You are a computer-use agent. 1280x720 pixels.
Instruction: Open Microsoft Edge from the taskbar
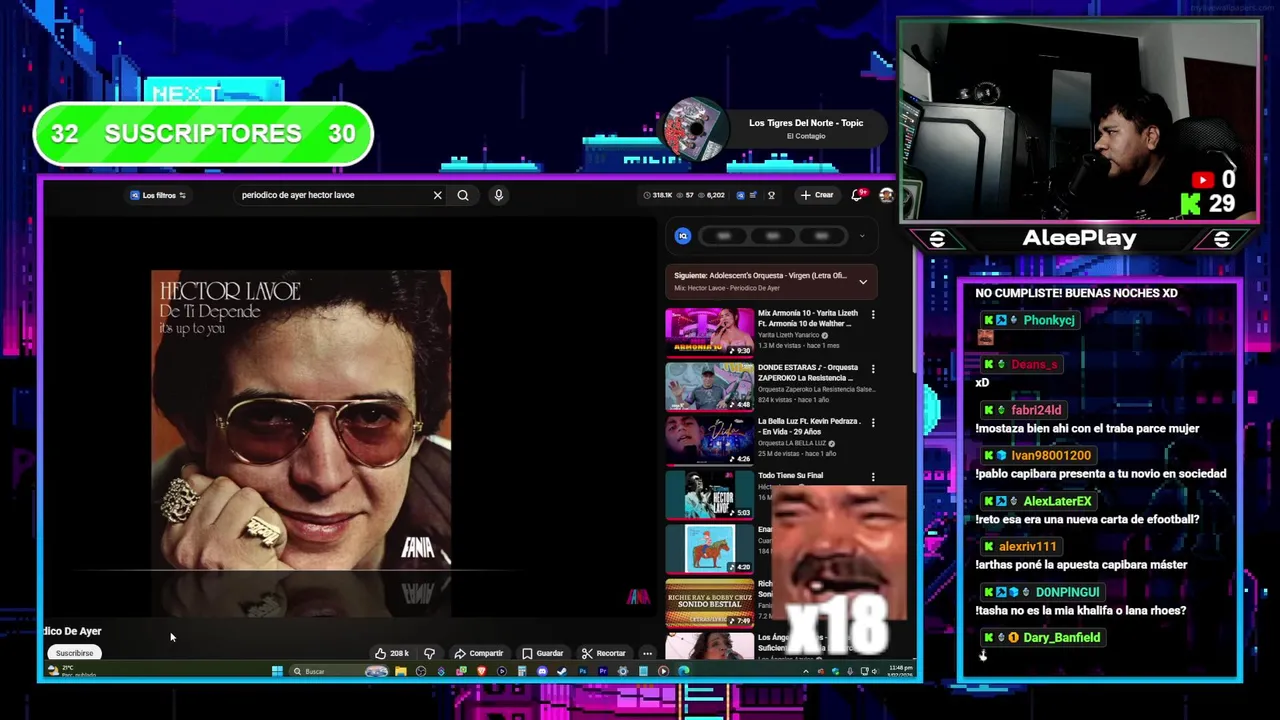click(x=684, y=671)
